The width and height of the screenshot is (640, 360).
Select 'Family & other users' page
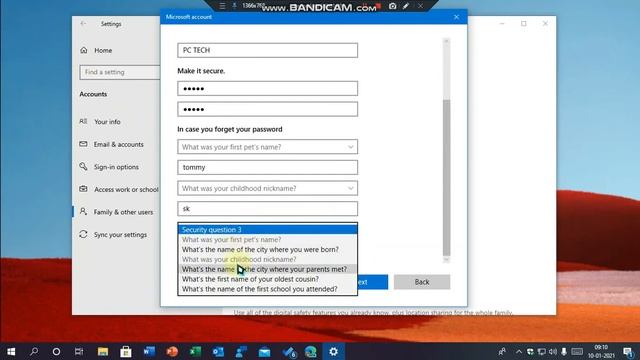[x=123, y=212]
